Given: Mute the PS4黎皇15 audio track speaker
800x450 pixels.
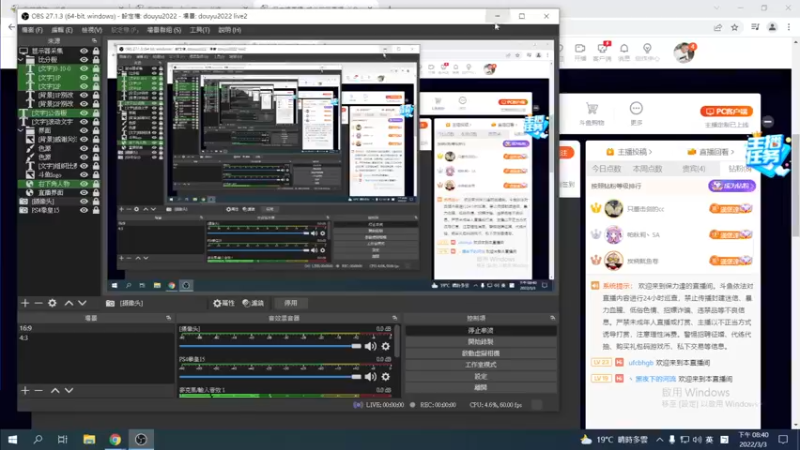Looking at the screenshot, I should (x=370, y=377).
